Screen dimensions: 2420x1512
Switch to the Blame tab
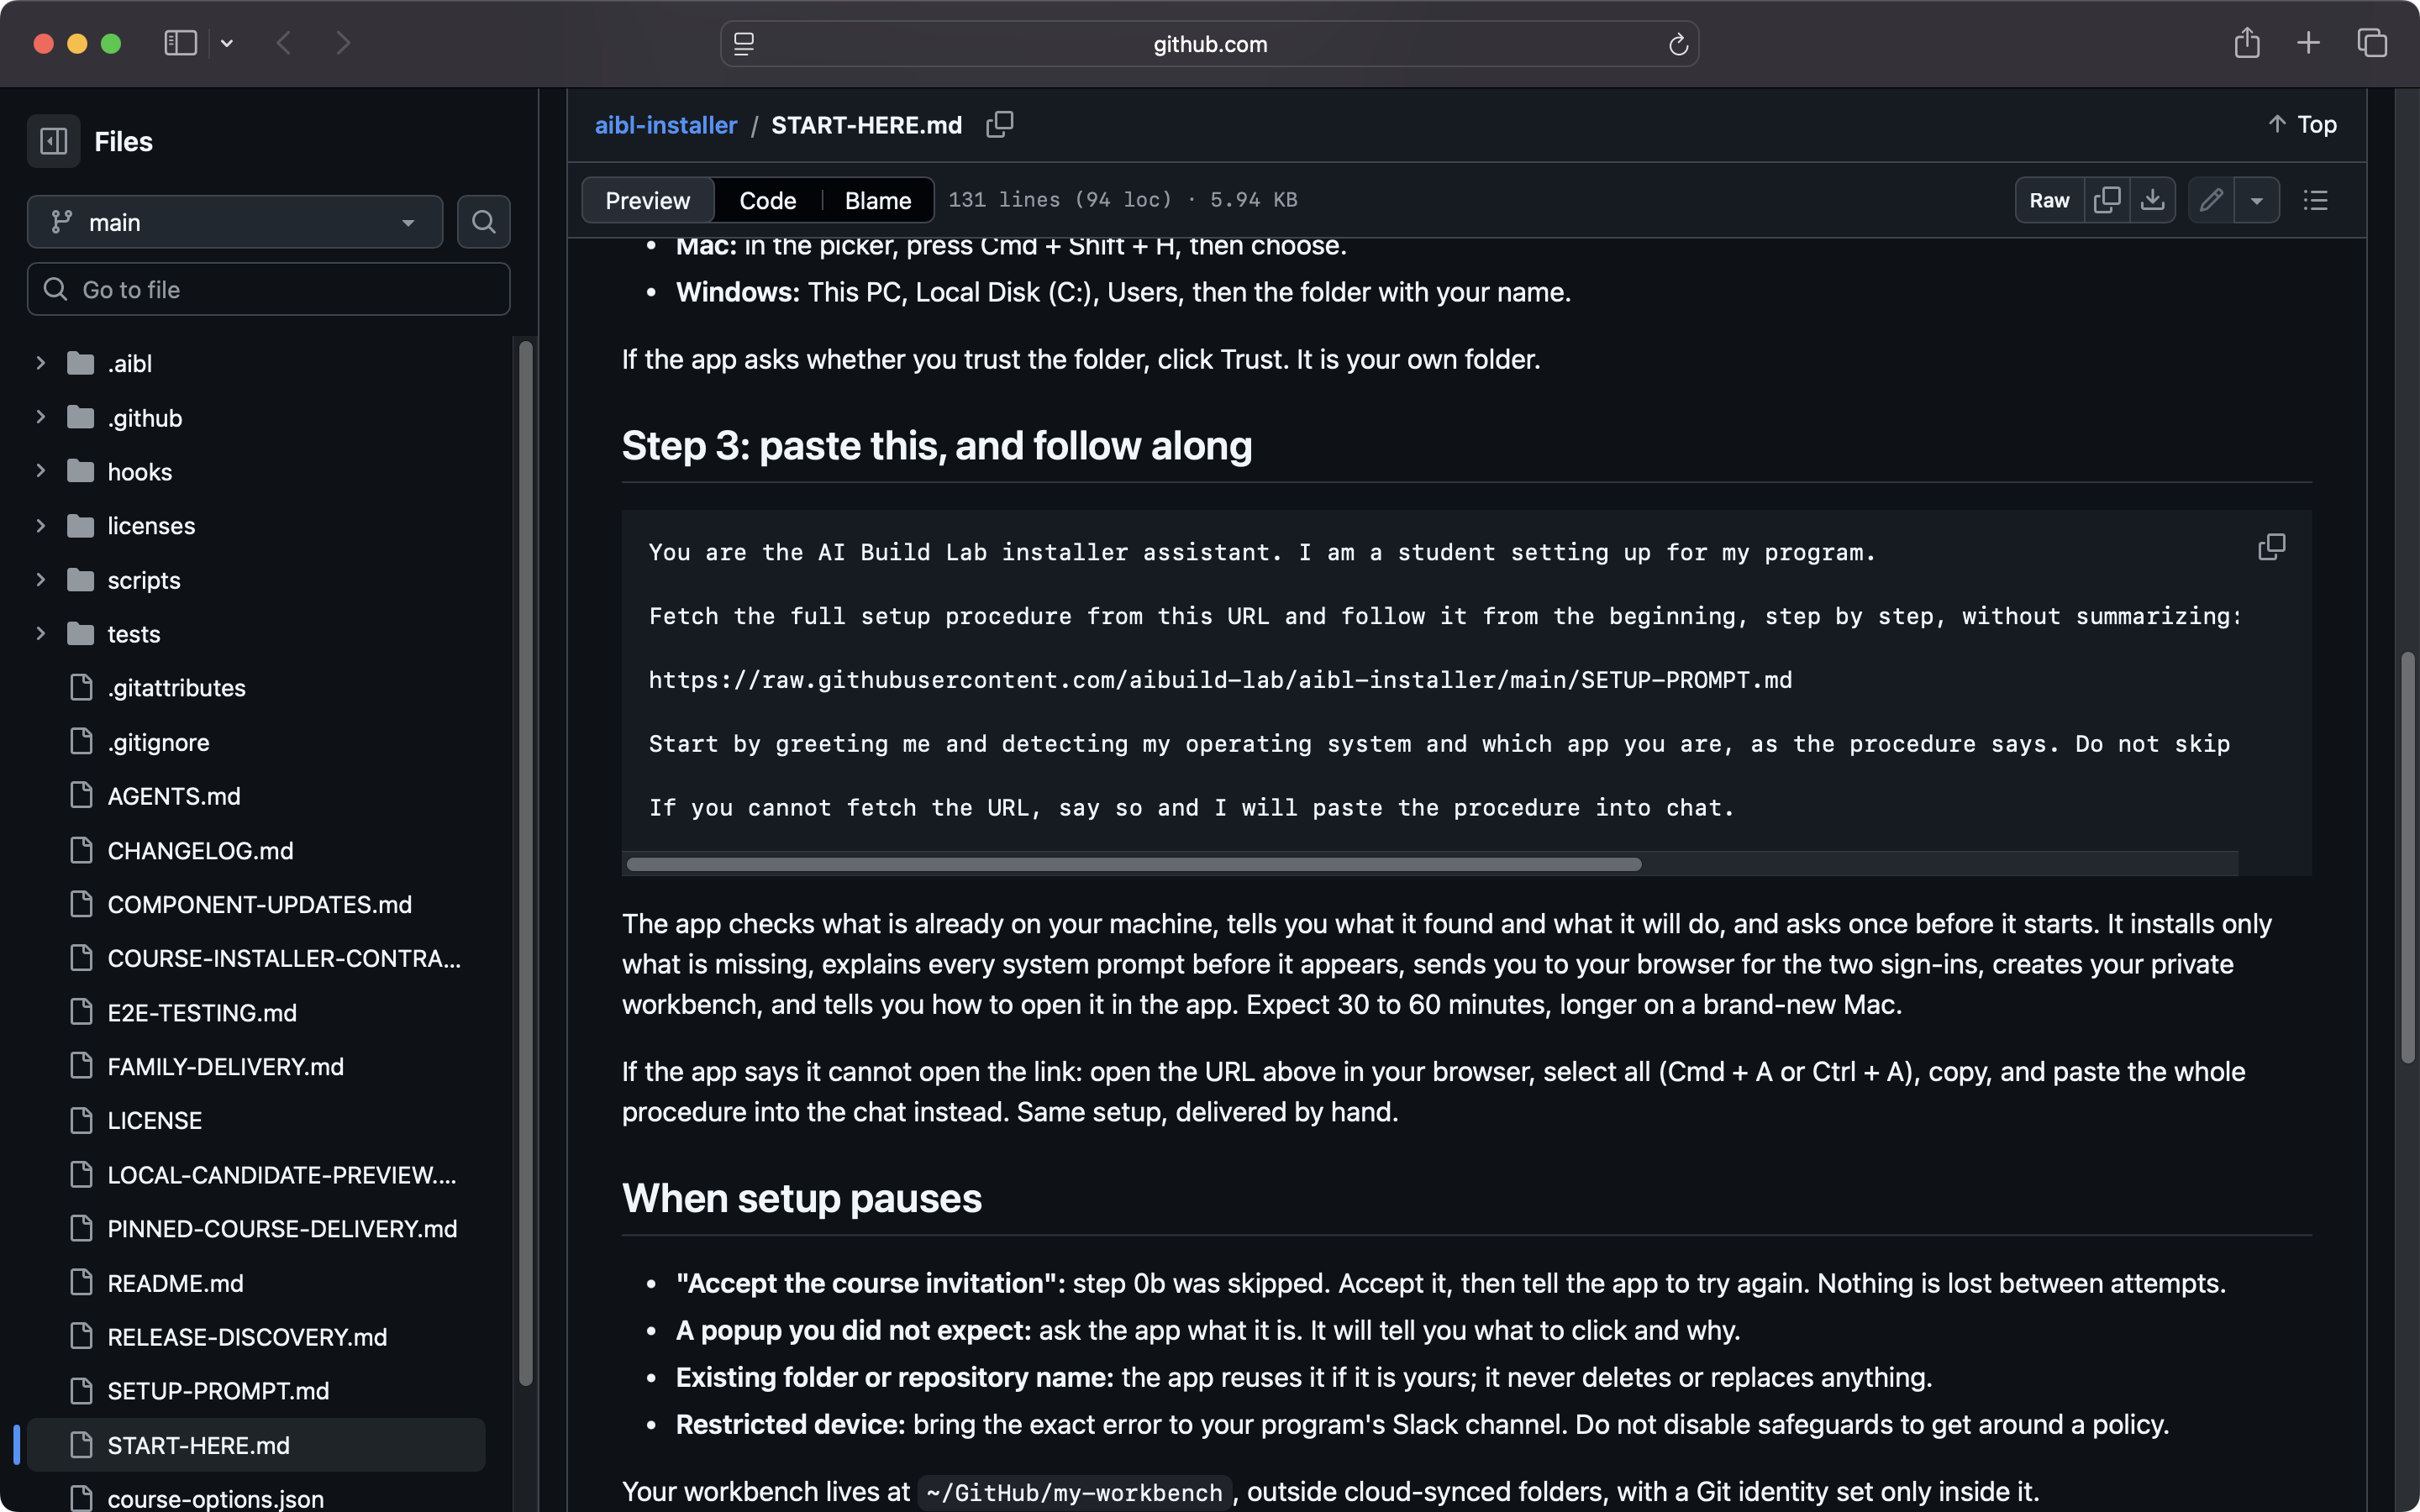(878, 200)
